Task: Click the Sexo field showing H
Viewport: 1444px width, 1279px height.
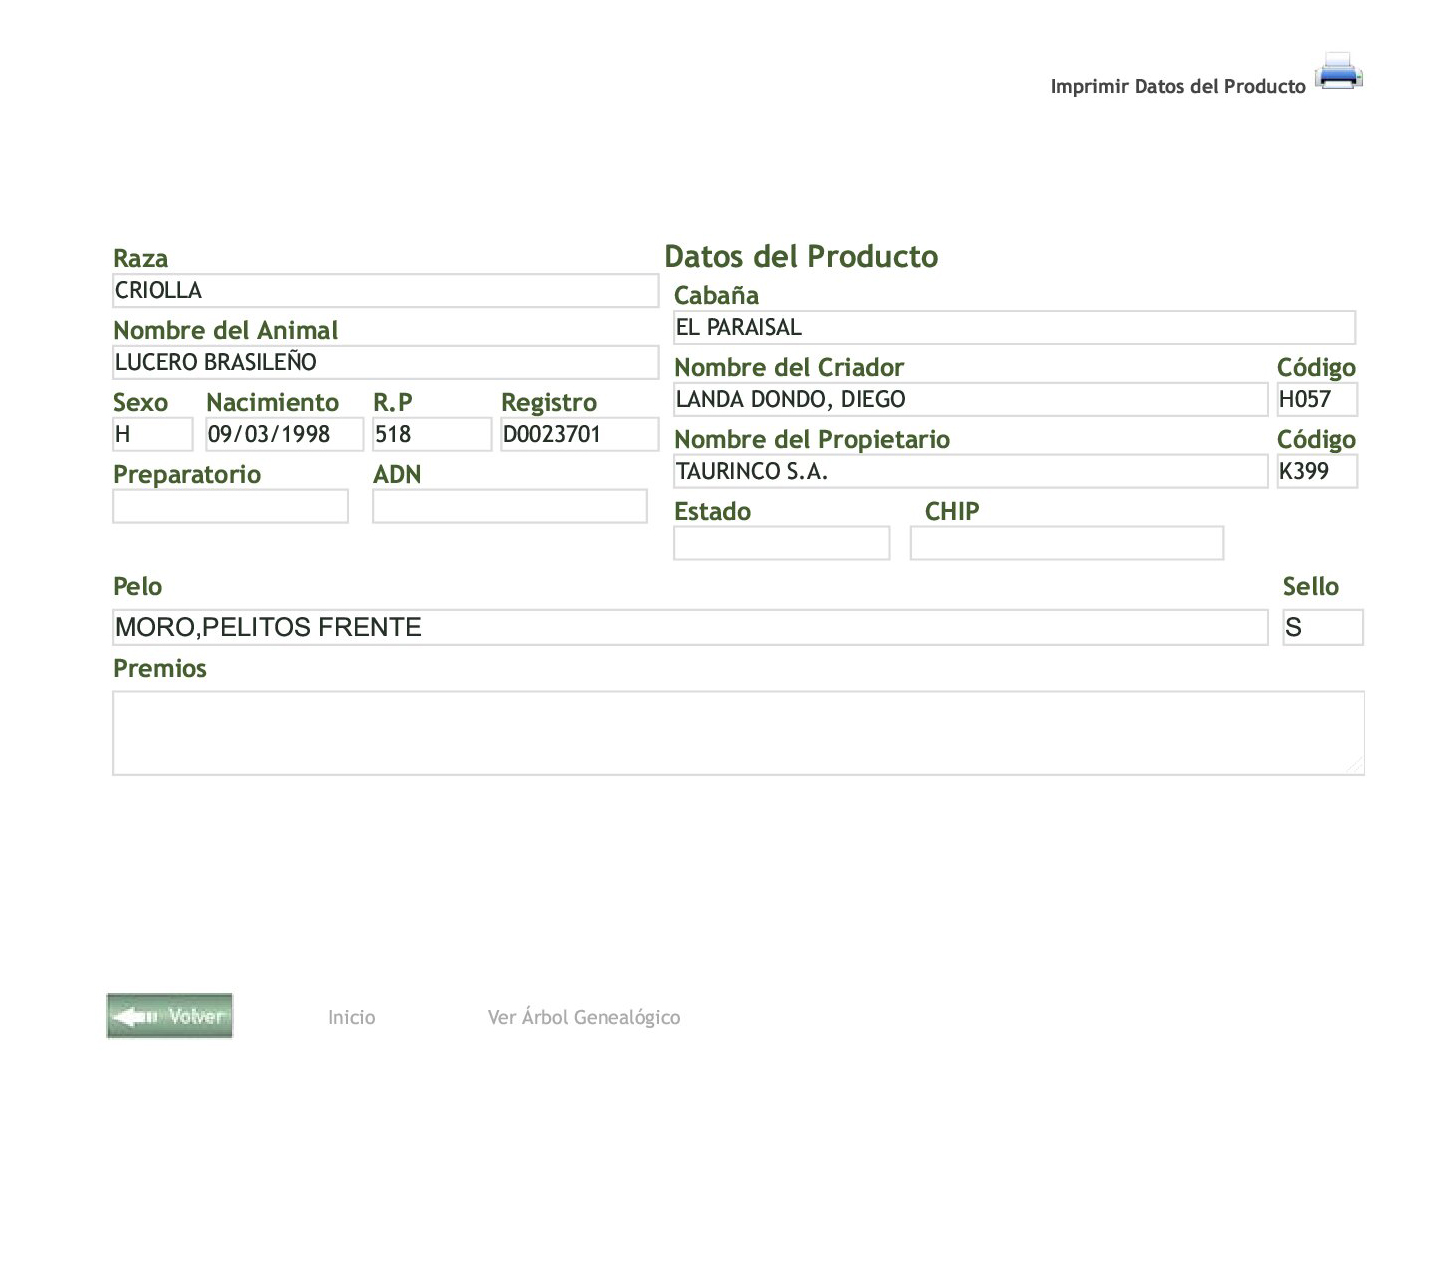Action: (x=152, y=435)
